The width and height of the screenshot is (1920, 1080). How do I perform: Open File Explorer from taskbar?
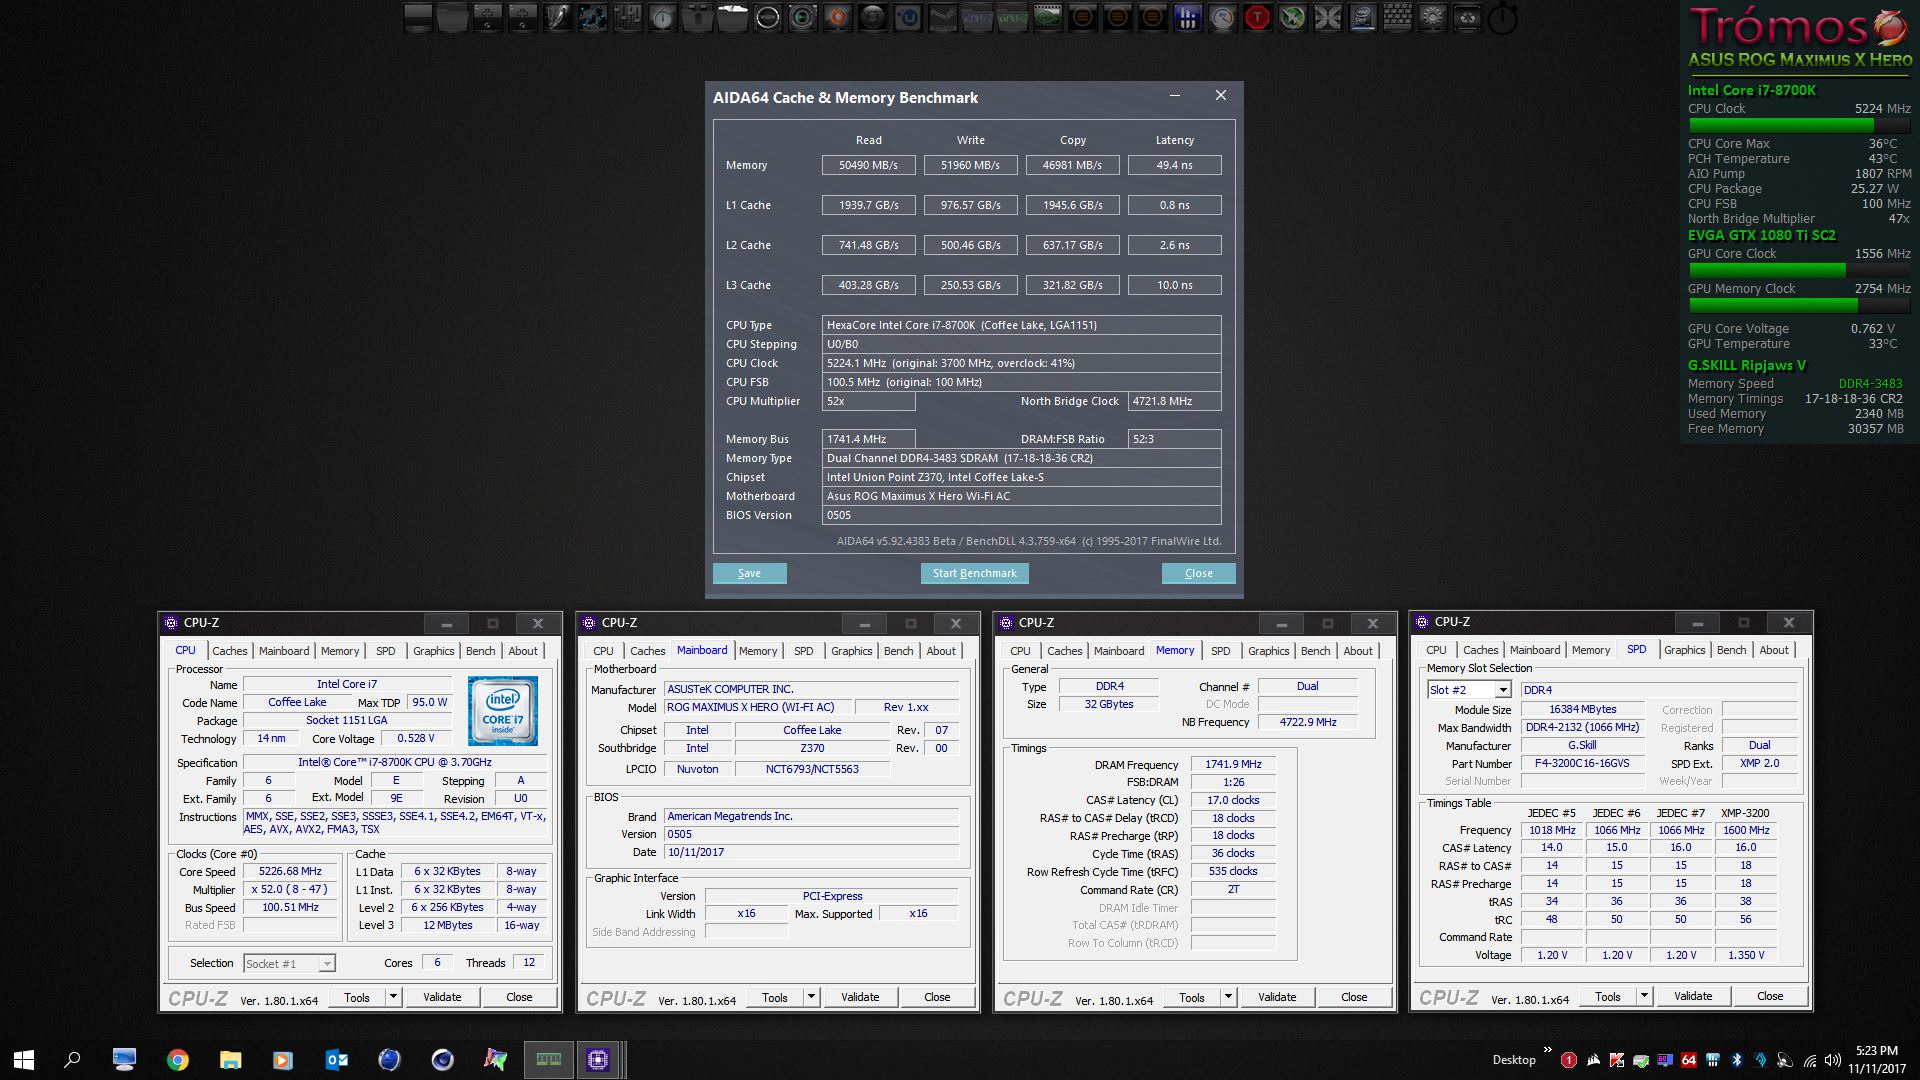pyautogui.click(x=231, y=1060)
